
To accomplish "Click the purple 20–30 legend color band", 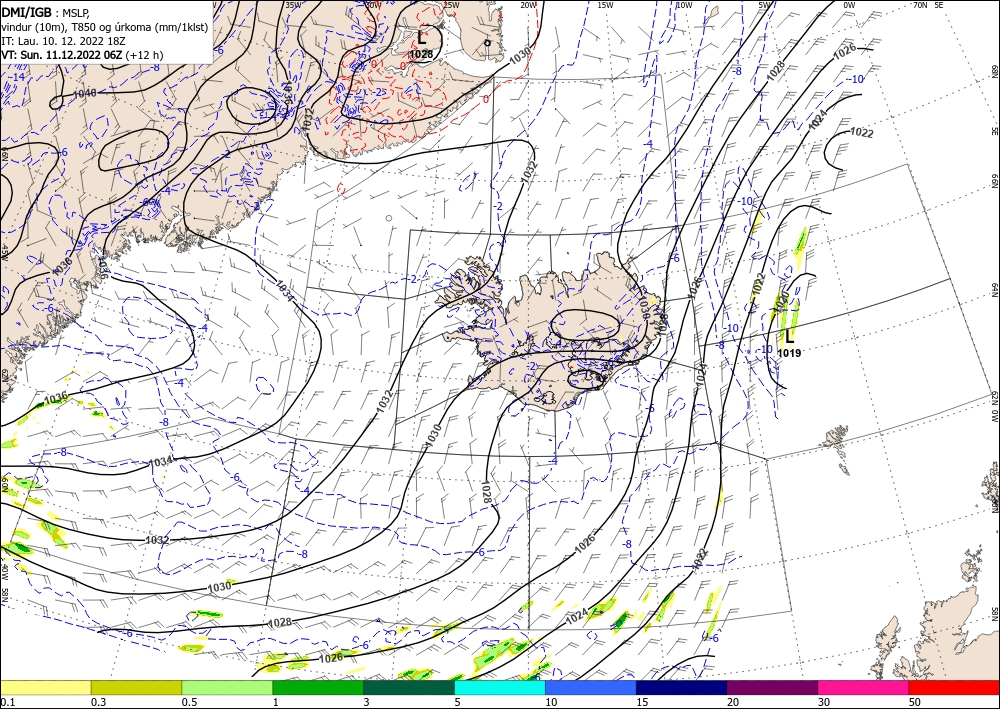I will point(772,687).
